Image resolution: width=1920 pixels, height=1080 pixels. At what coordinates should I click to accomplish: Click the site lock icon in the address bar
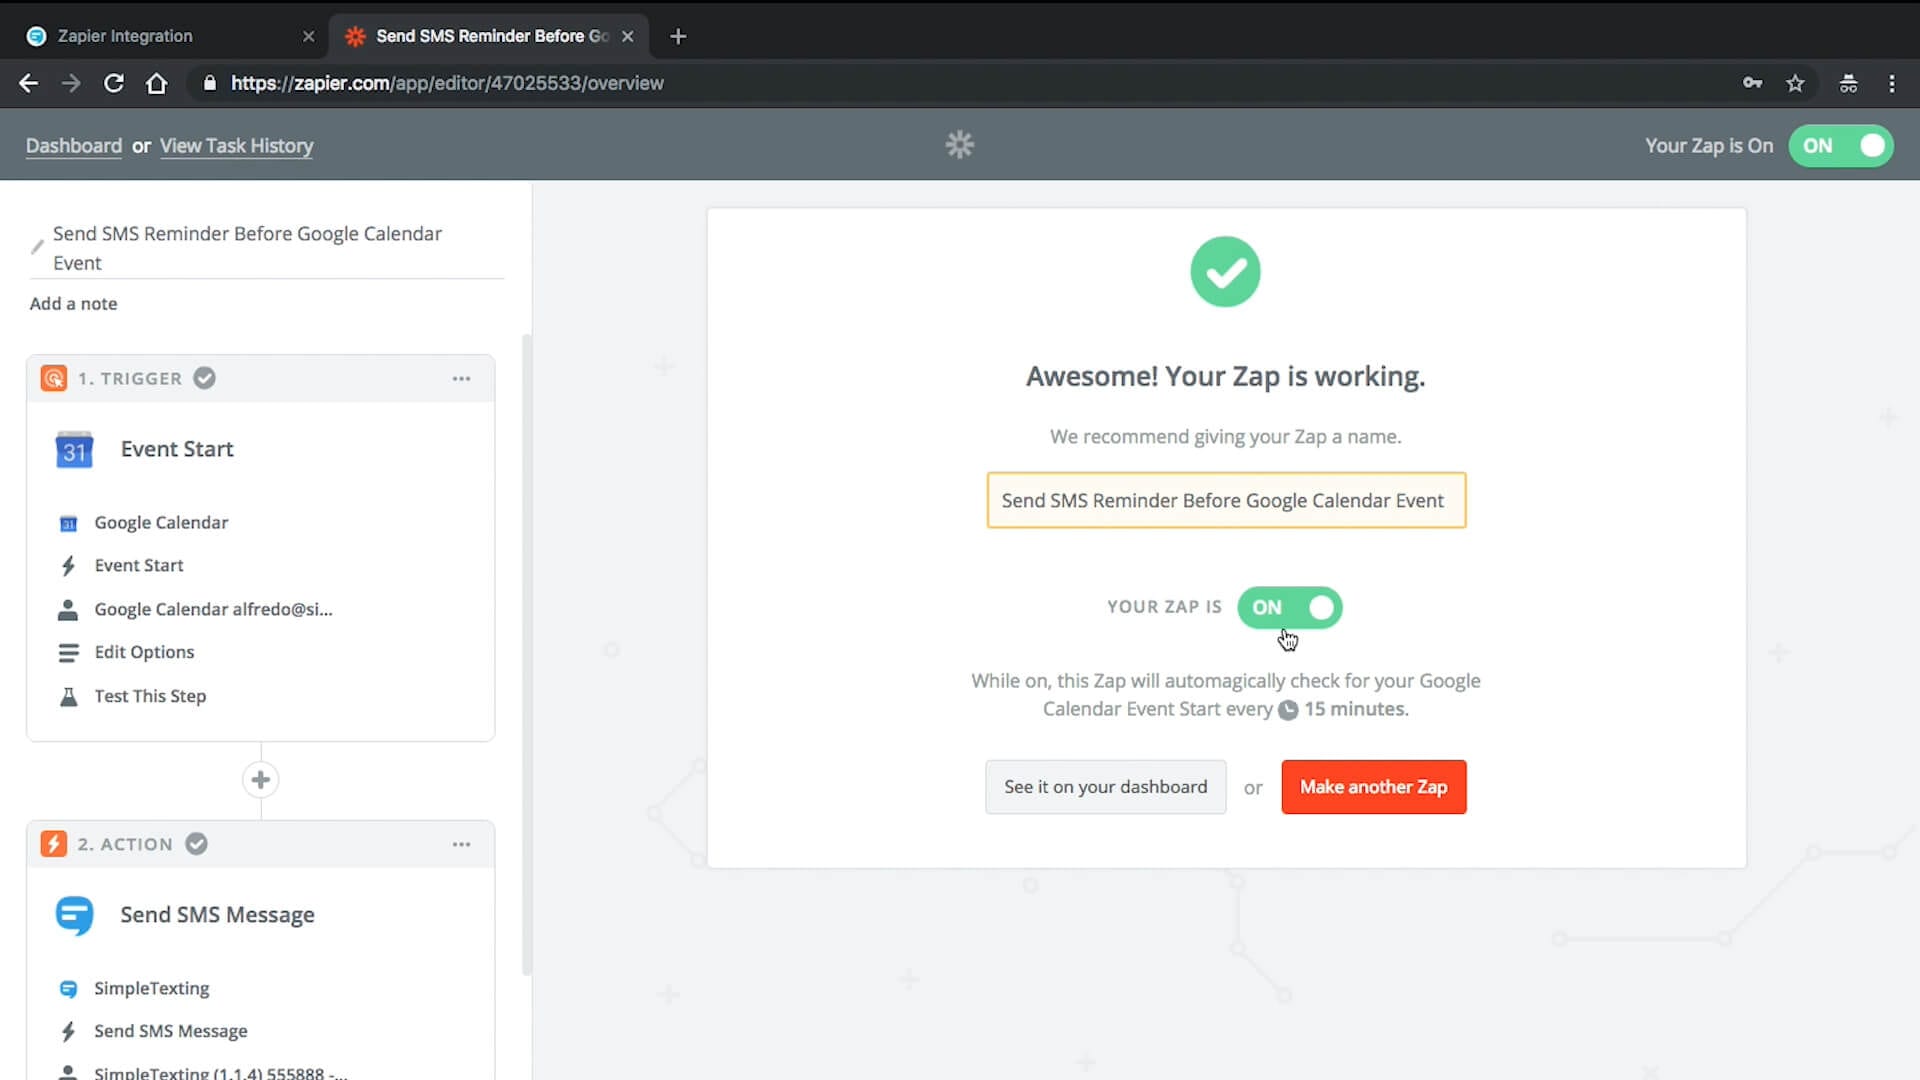click(x=209, y=83)
